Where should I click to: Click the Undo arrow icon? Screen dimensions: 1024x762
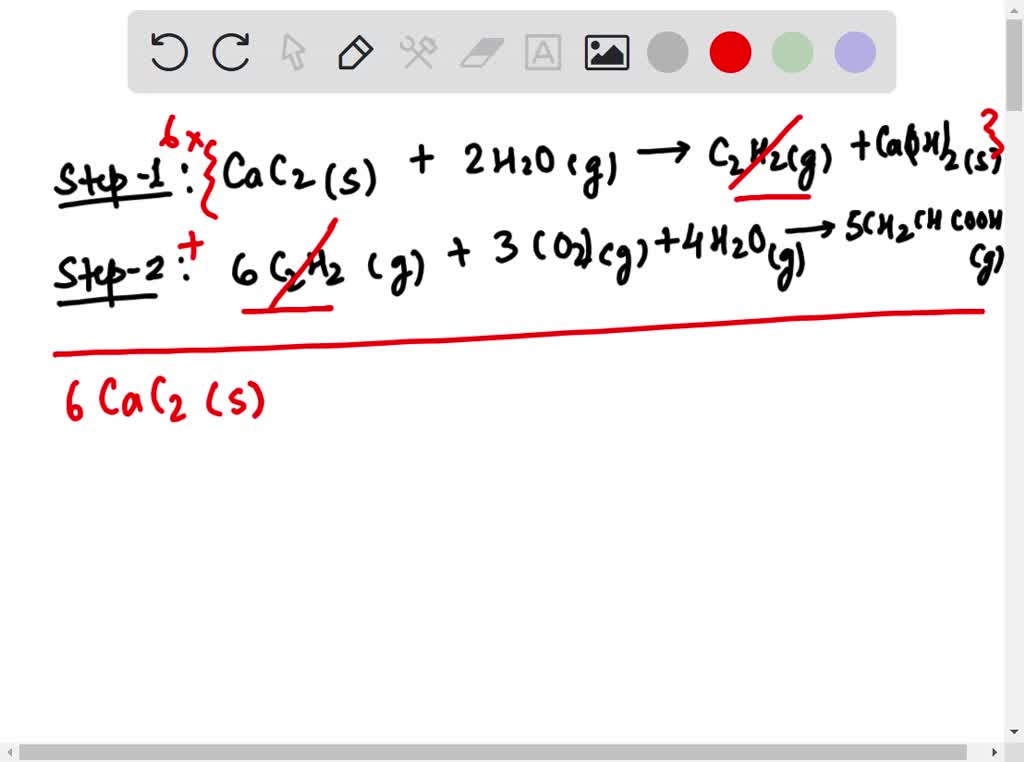pyautogui.click(x=168, y=53)
